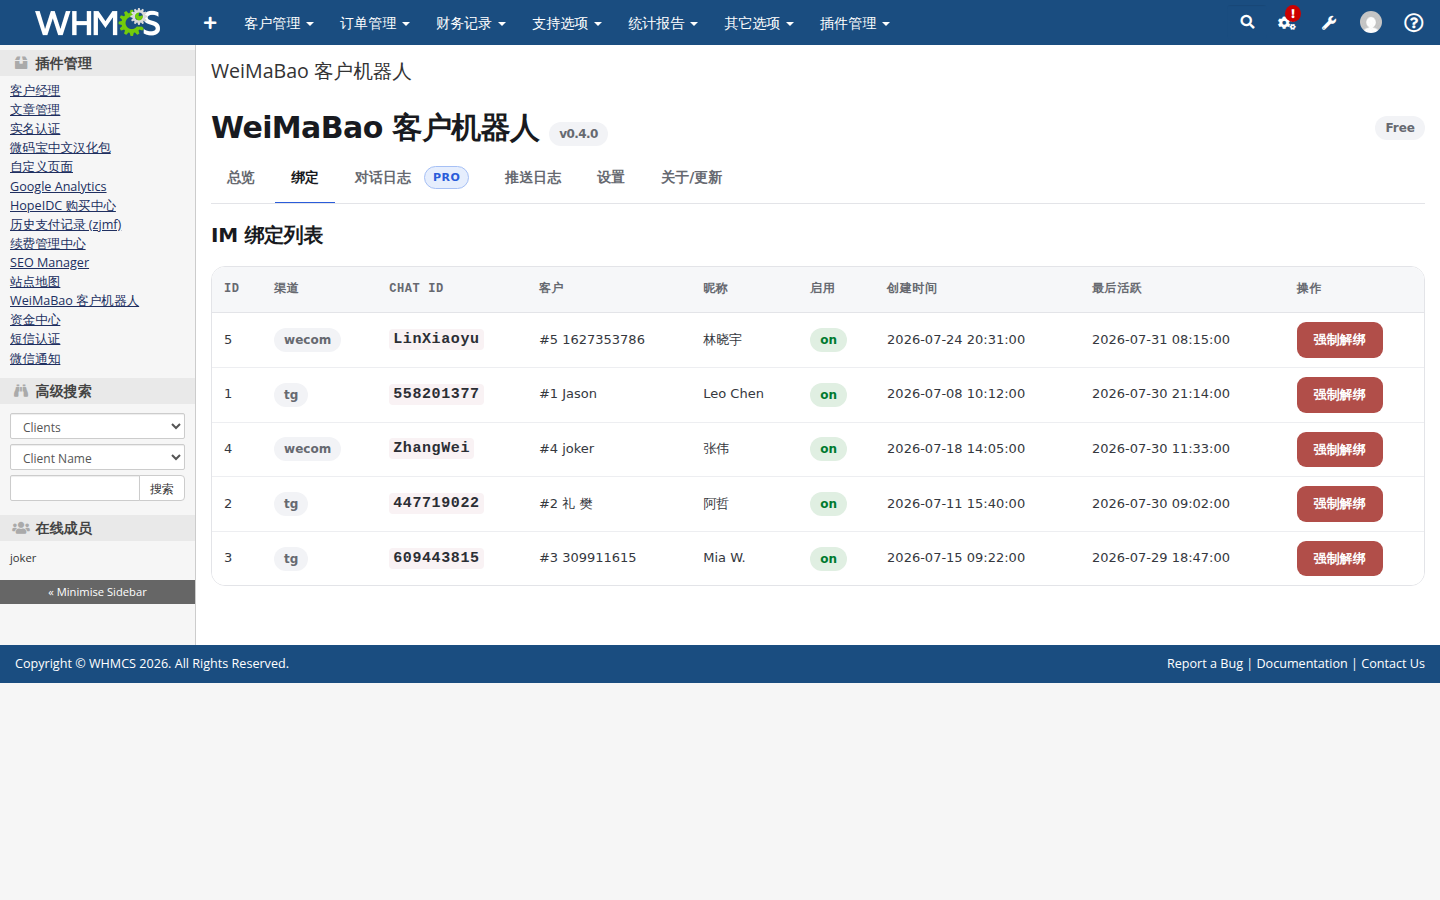Screen dimensions: 1440x900
Task: Open the Client Name field dropdown
Action: [x=97, y=457]
